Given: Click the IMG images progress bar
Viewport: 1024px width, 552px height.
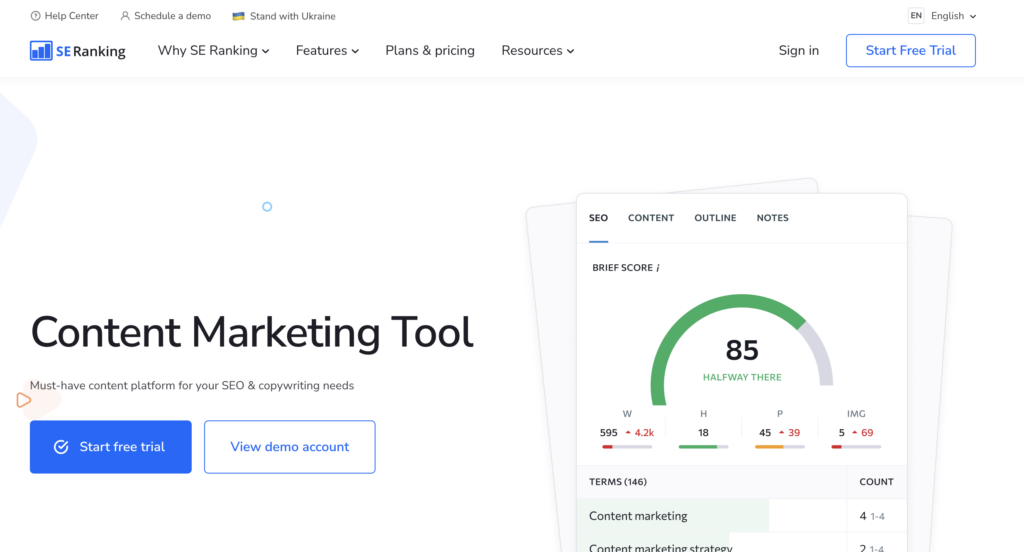Looking at the screenshot, I should pos(856,447).
